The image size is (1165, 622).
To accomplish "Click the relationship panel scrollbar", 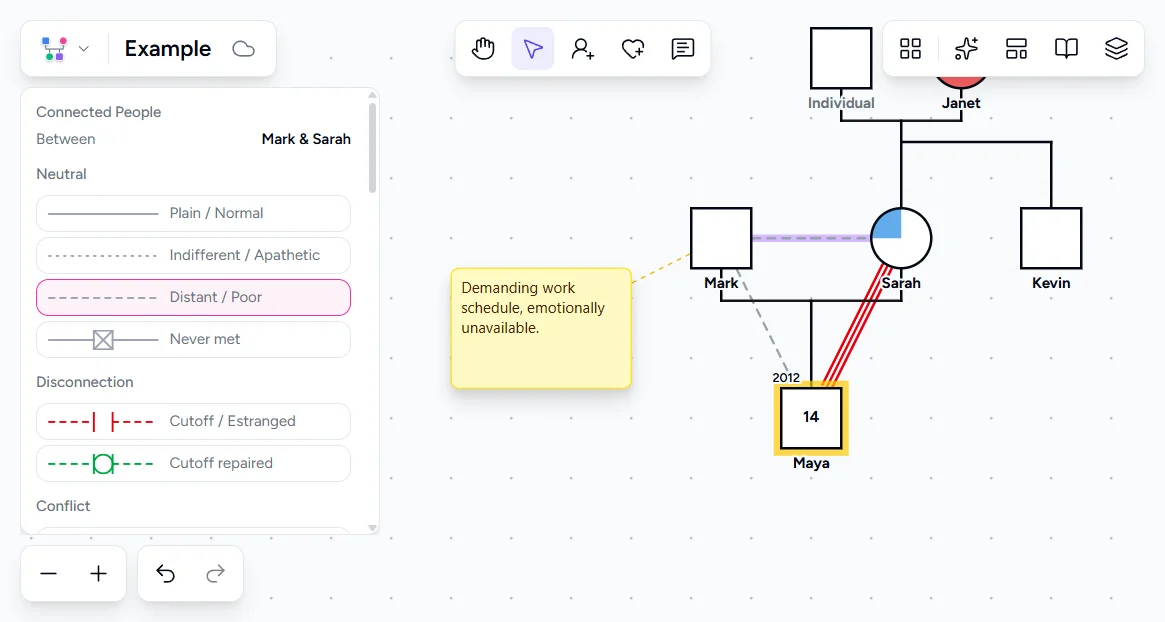I will click(372, 147).
